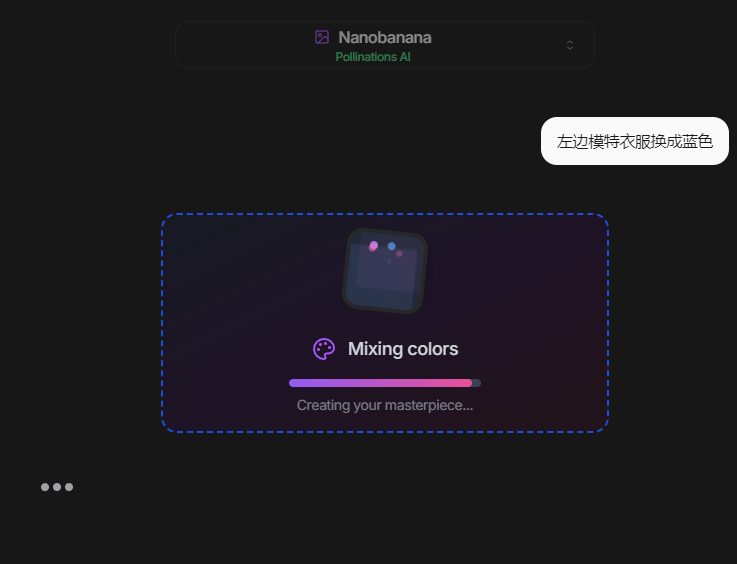The image size is (737, 564).
Task: Click the blue paint dot on the canvas card
Action: pyautogui.click(x=392, y=246)
